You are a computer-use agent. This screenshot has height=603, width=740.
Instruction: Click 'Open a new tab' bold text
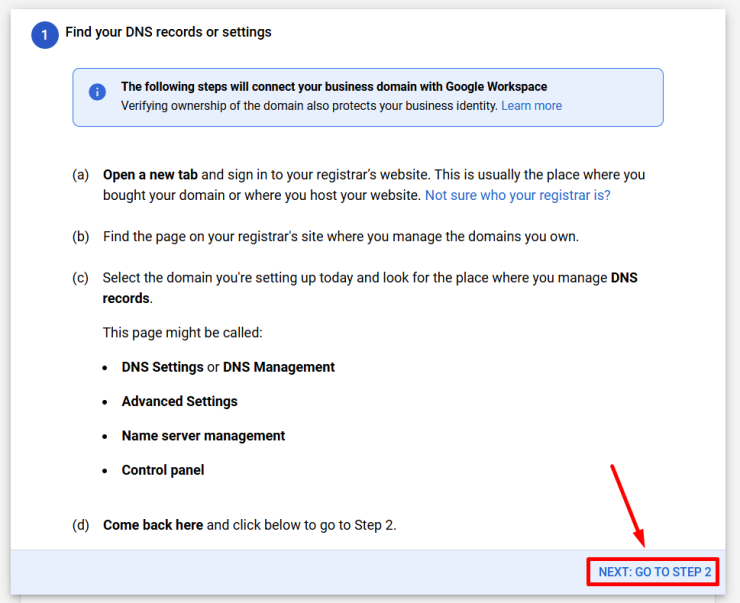[150, 175]
